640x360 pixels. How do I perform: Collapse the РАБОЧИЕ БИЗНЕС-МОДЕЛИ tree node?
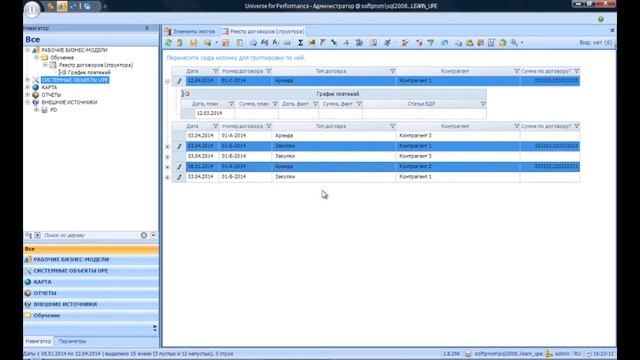point(27,50)
